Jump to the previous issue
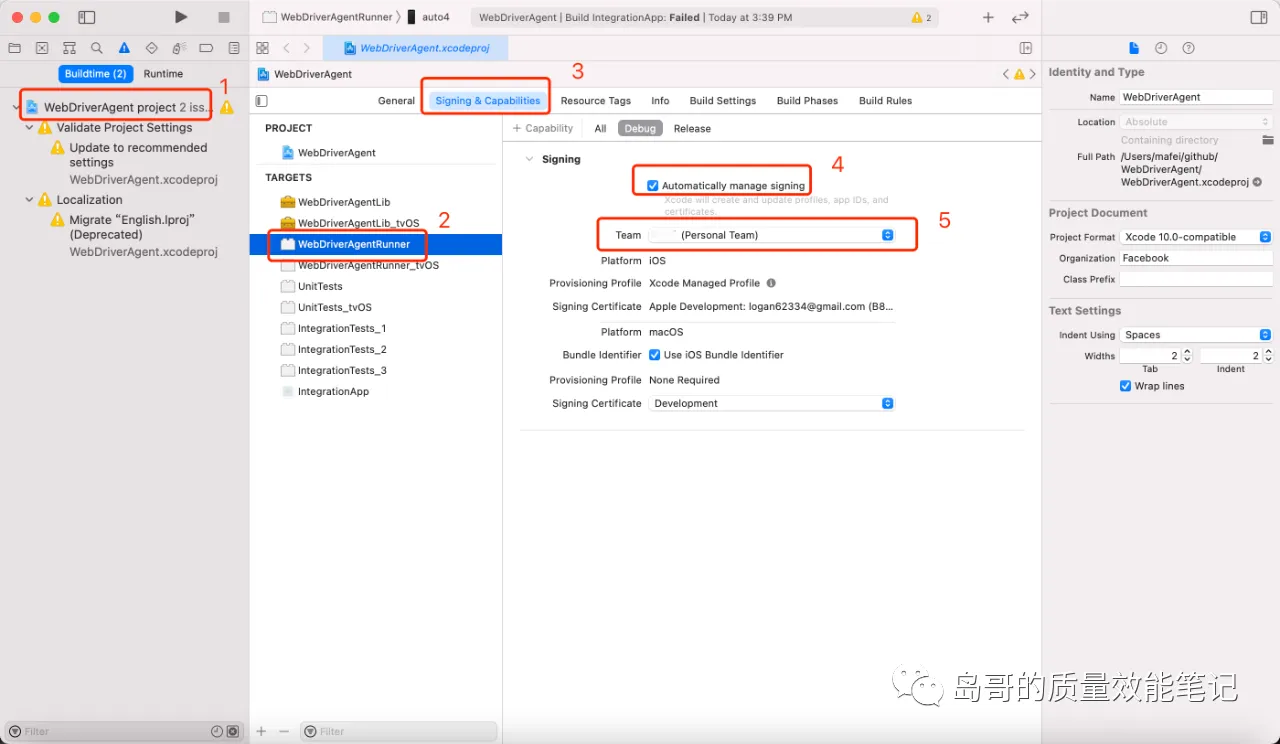 (x=1006, y=74)
